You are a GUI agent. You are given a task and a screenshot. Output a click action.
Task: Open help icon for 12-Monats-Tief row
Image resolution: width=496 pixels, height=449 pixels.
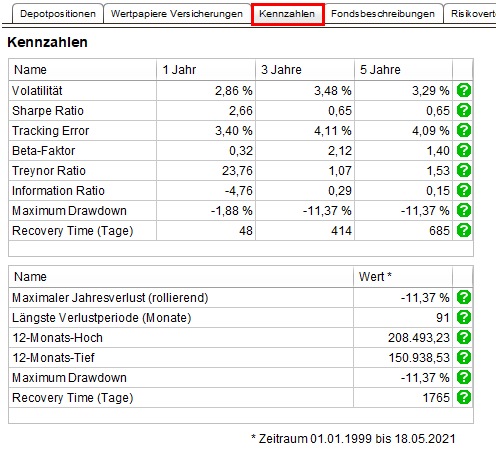point(464,357)
